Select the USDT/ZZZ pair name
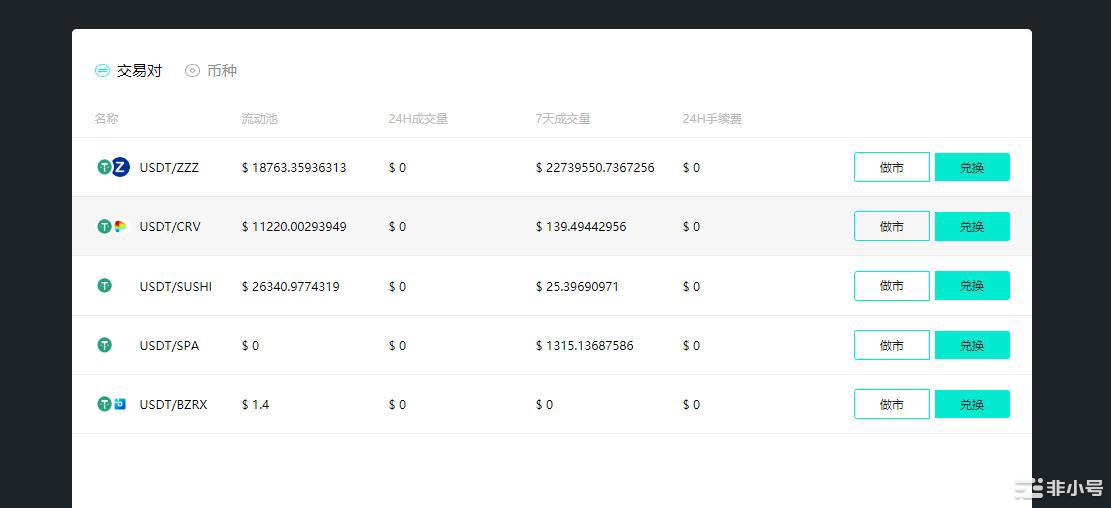 coord(169,168)
